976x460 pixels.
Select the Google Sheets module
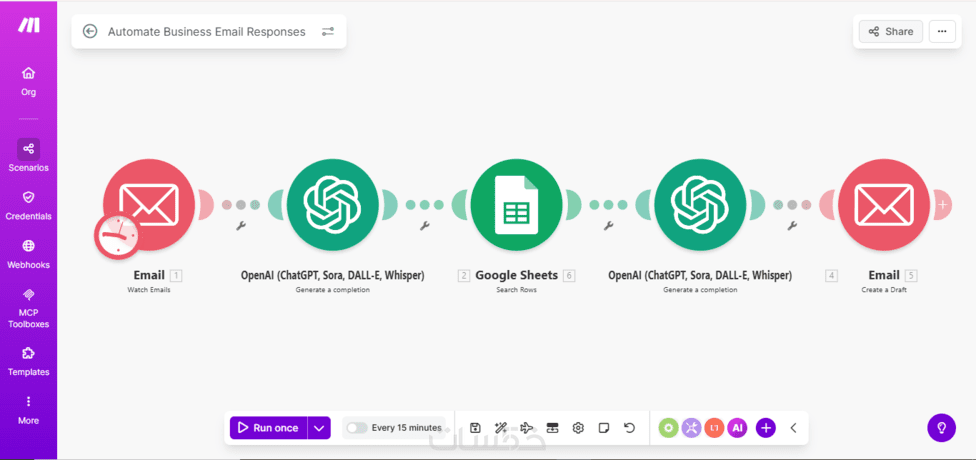click(516, 205)
